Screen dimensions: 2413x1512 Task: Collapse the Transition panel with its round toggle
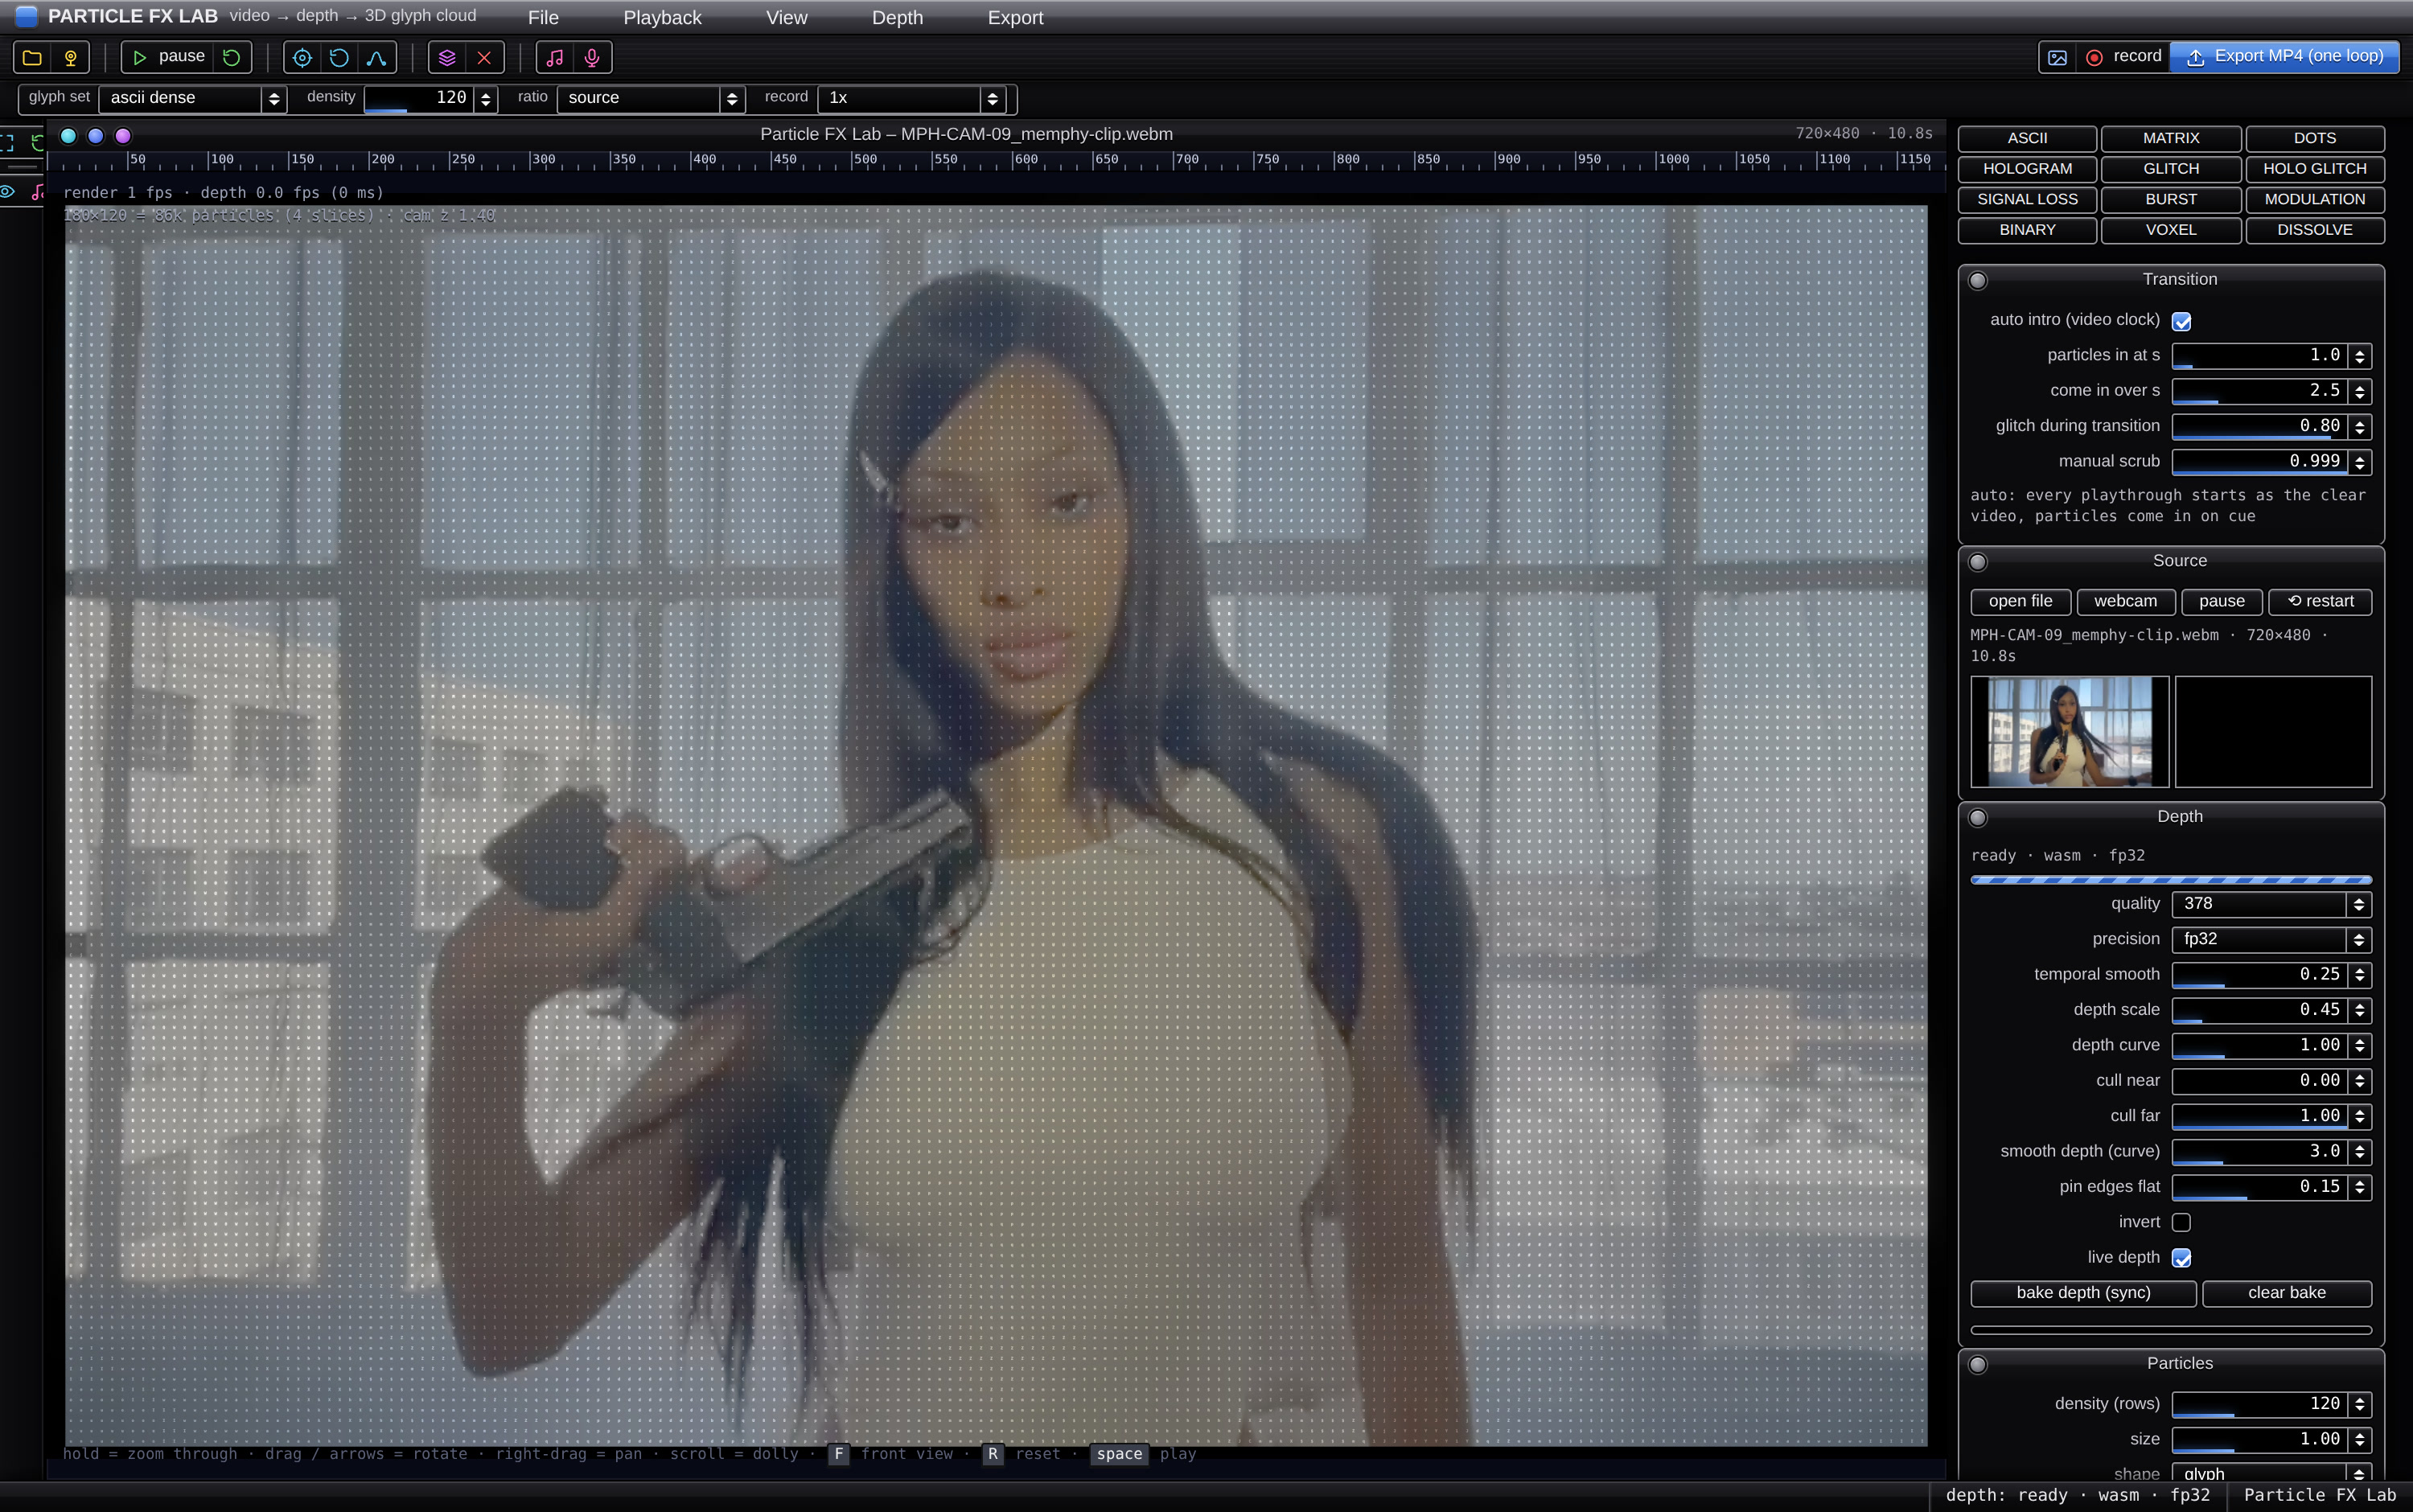pyautogui.click(x=1978, y=281)
